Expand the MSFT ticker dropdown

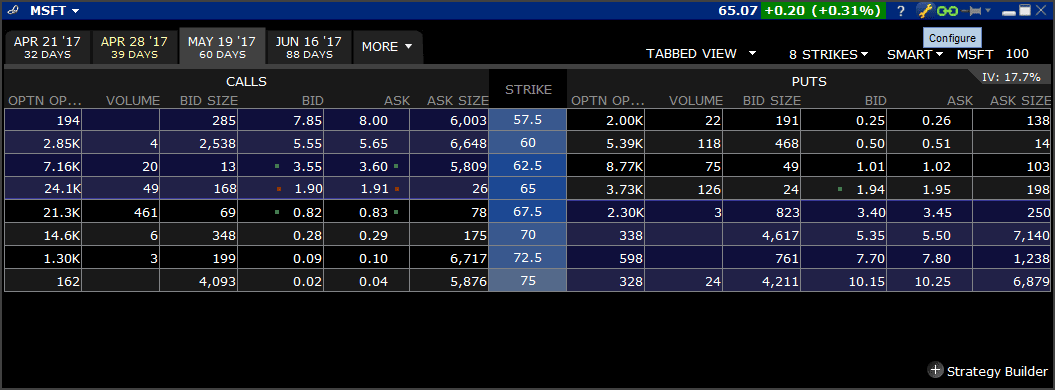54,11
